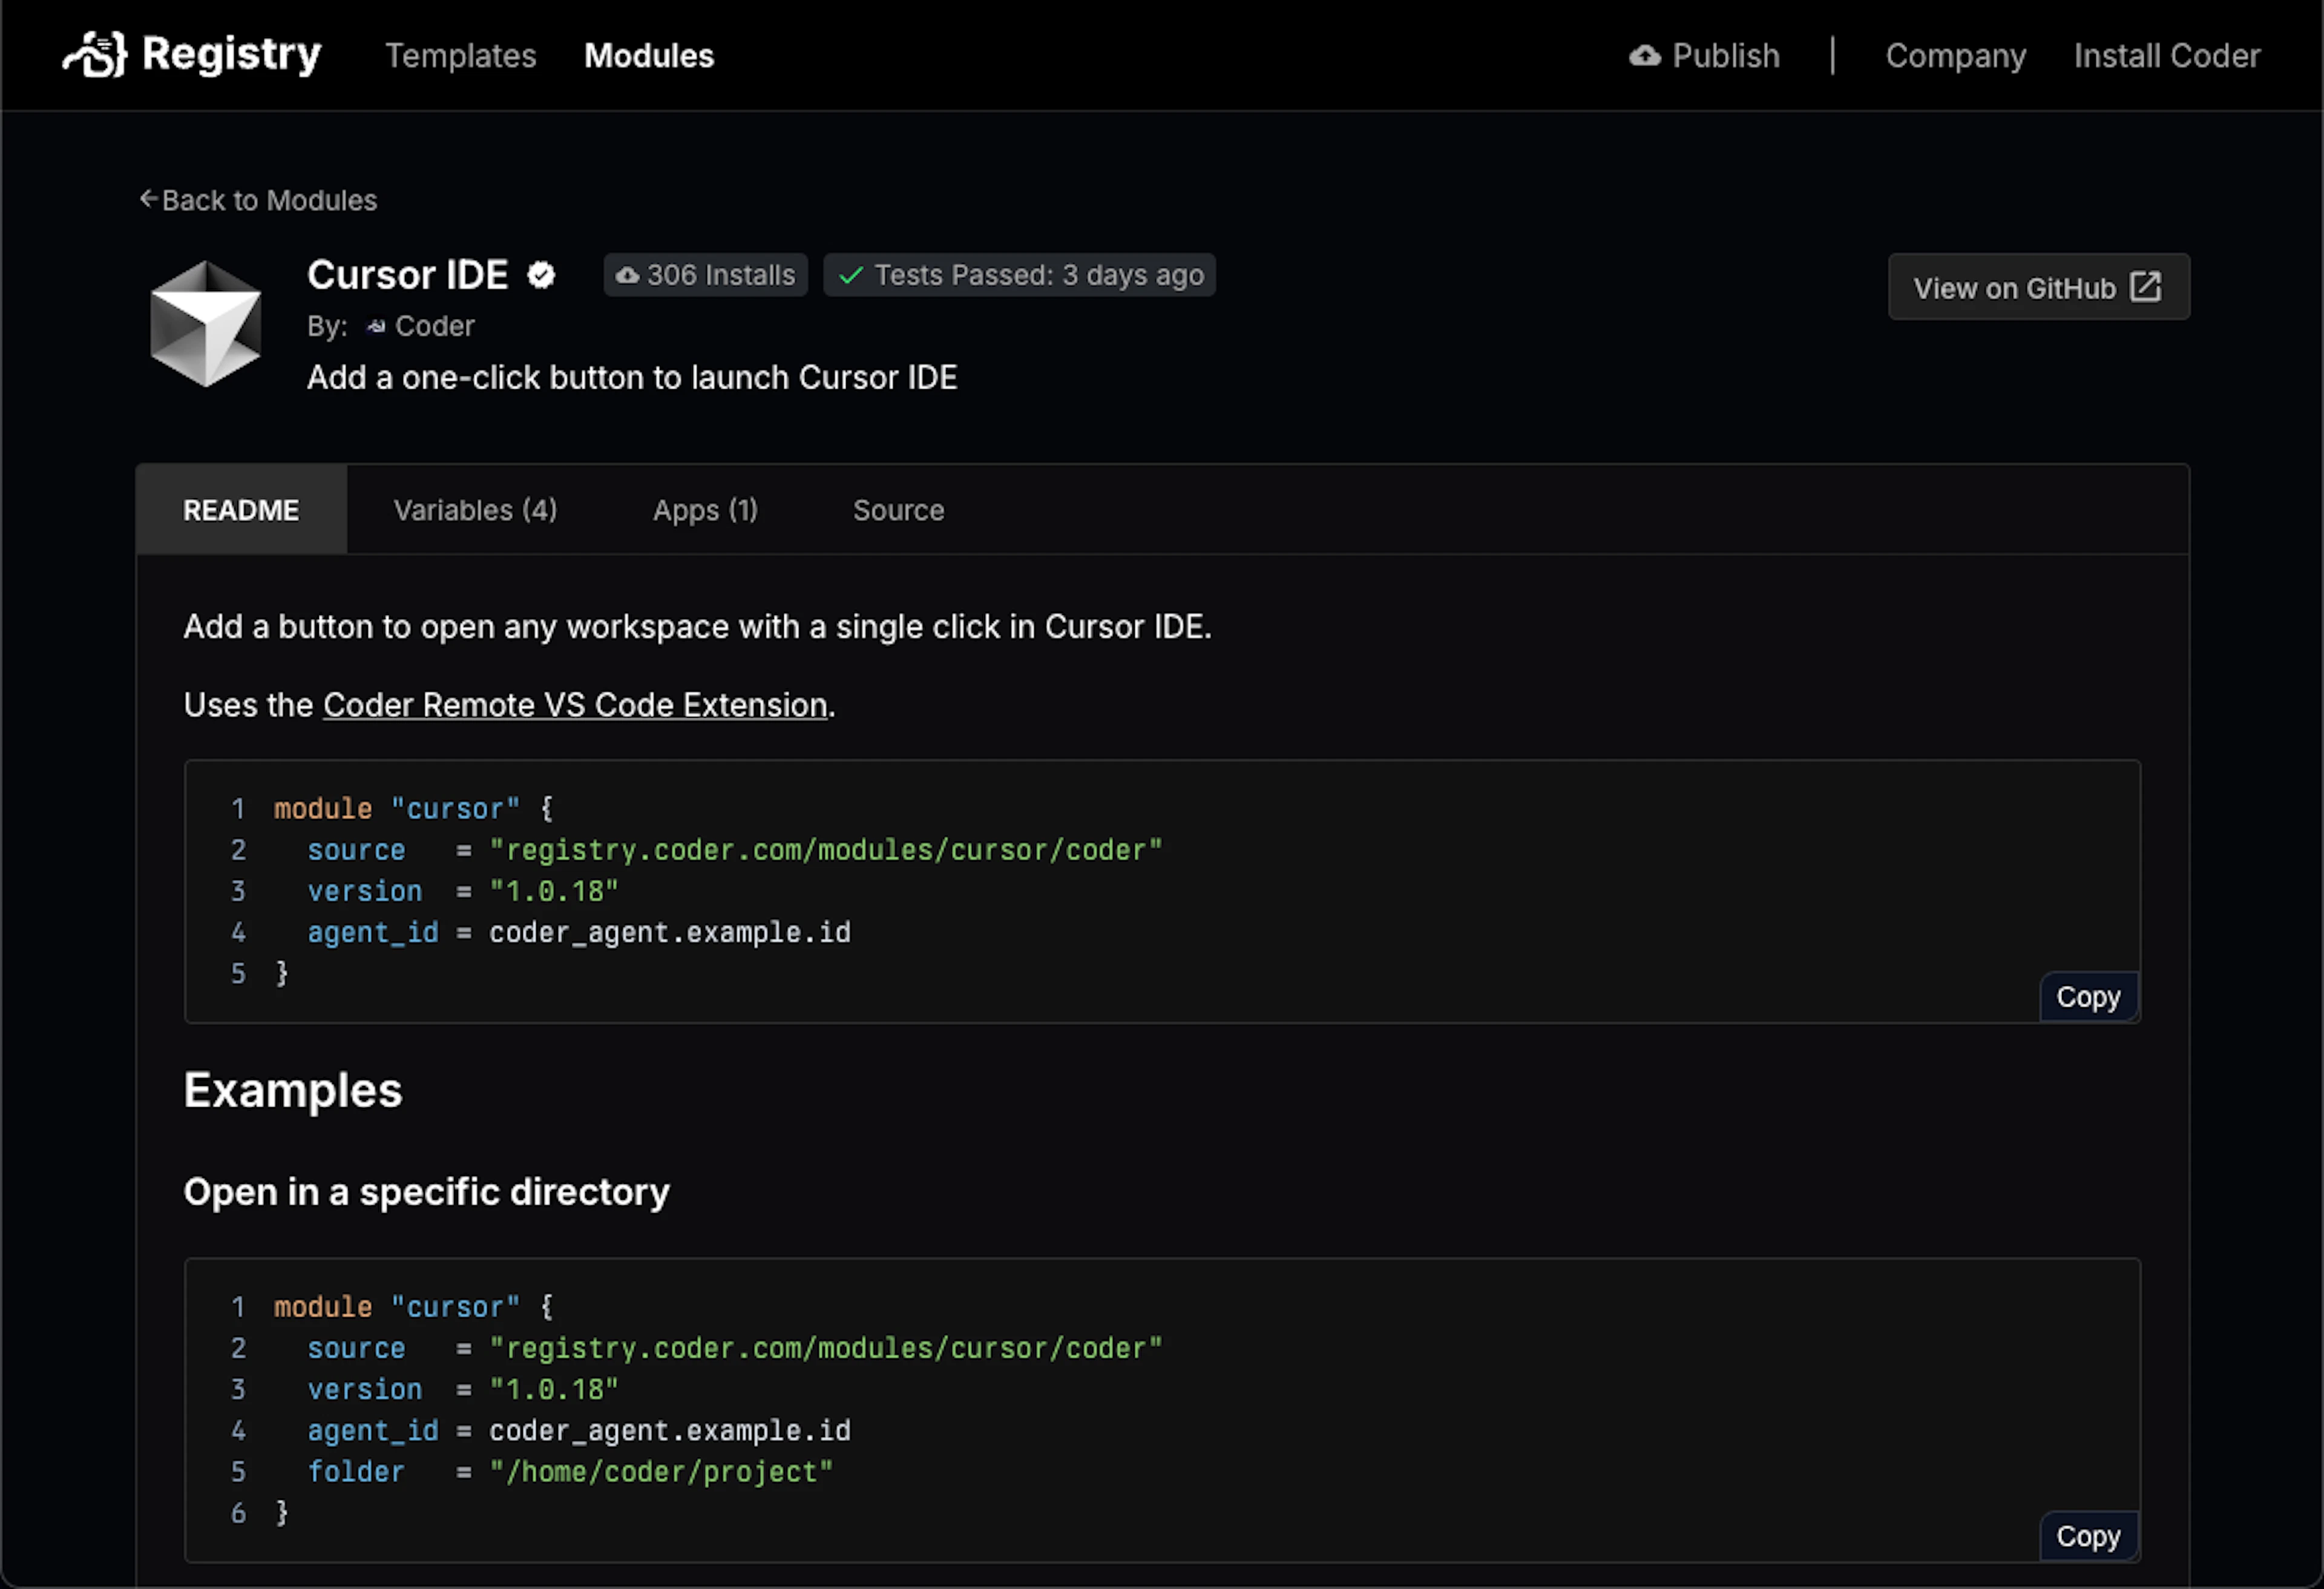Screen dimensions: 2324x1589
Task: Click the folder key in second code block
Action: [356, 1472]
